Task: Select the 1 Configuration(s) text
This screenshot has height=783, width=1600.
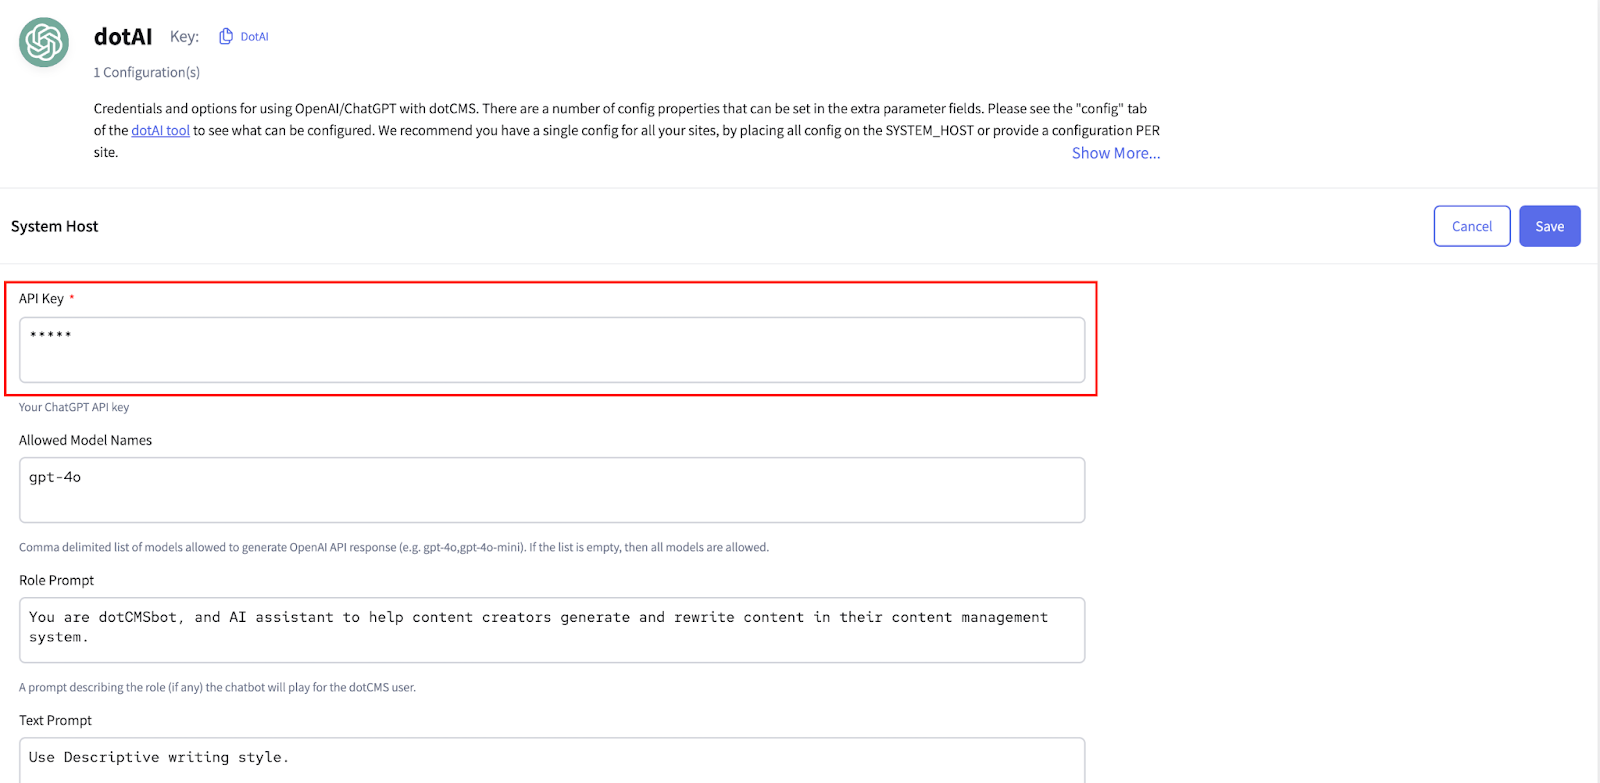Action: 147,72
